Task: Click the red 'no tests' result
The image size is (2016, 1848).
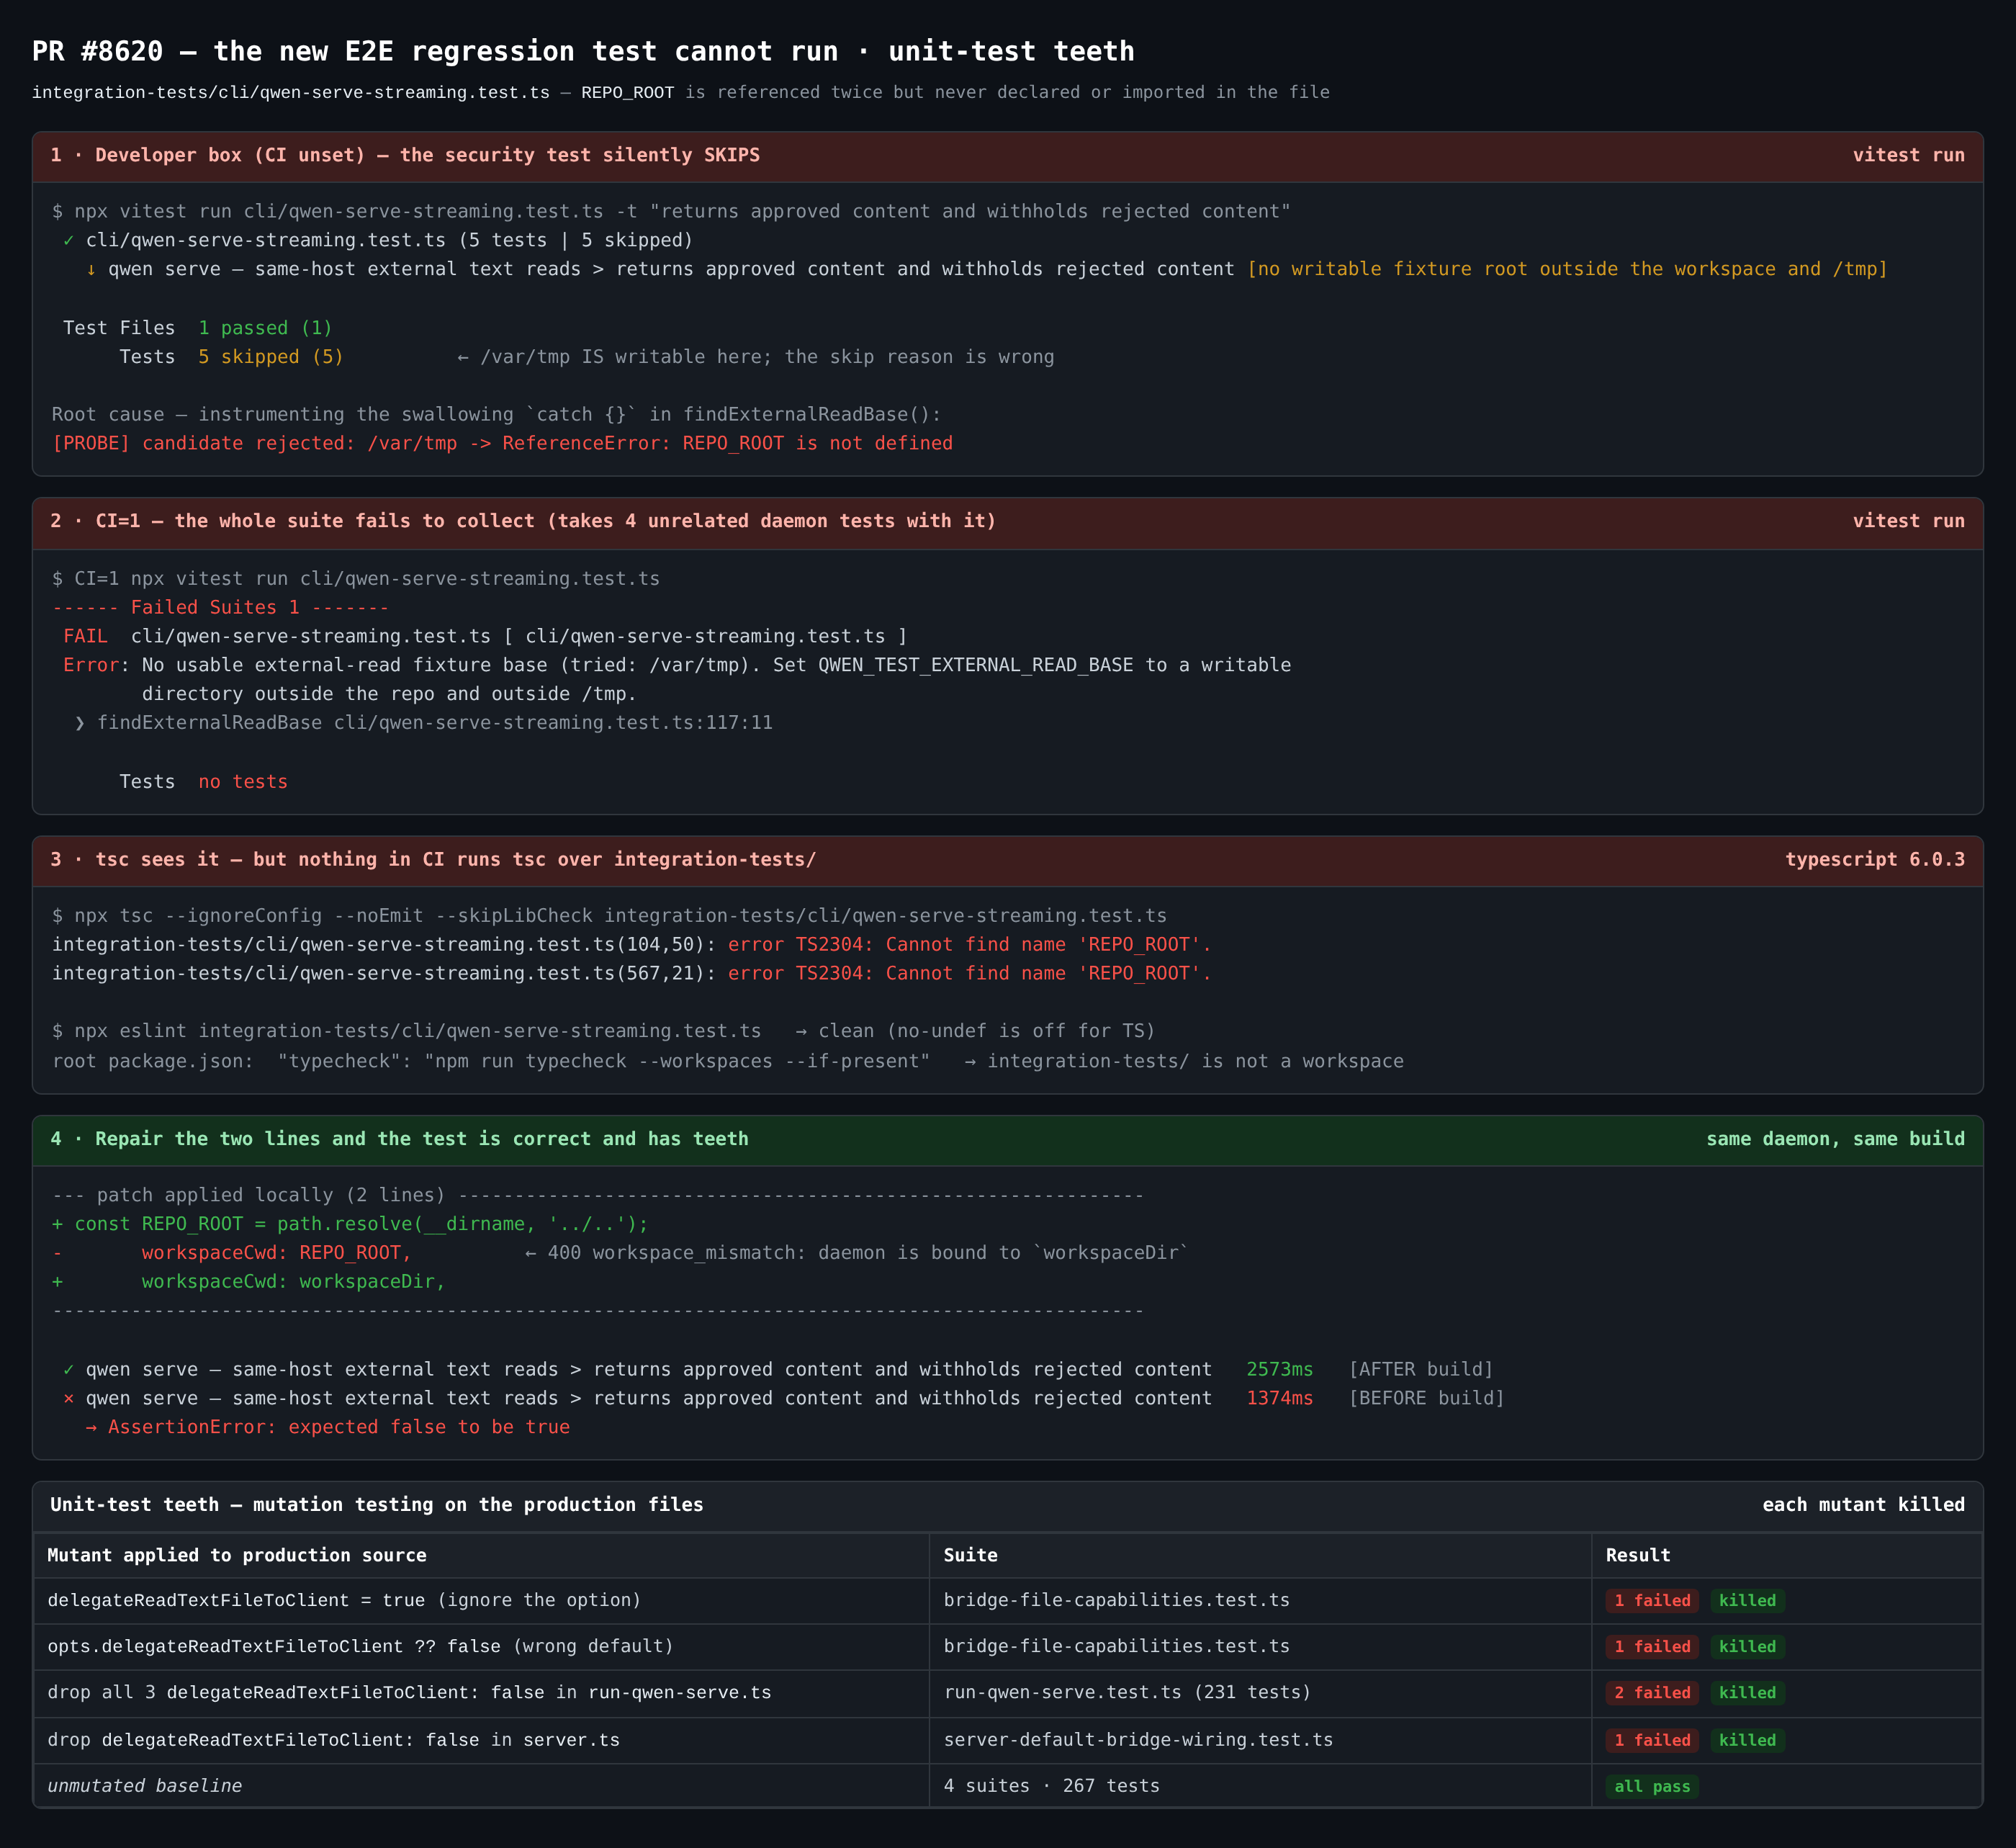Action: coord(243,782)
